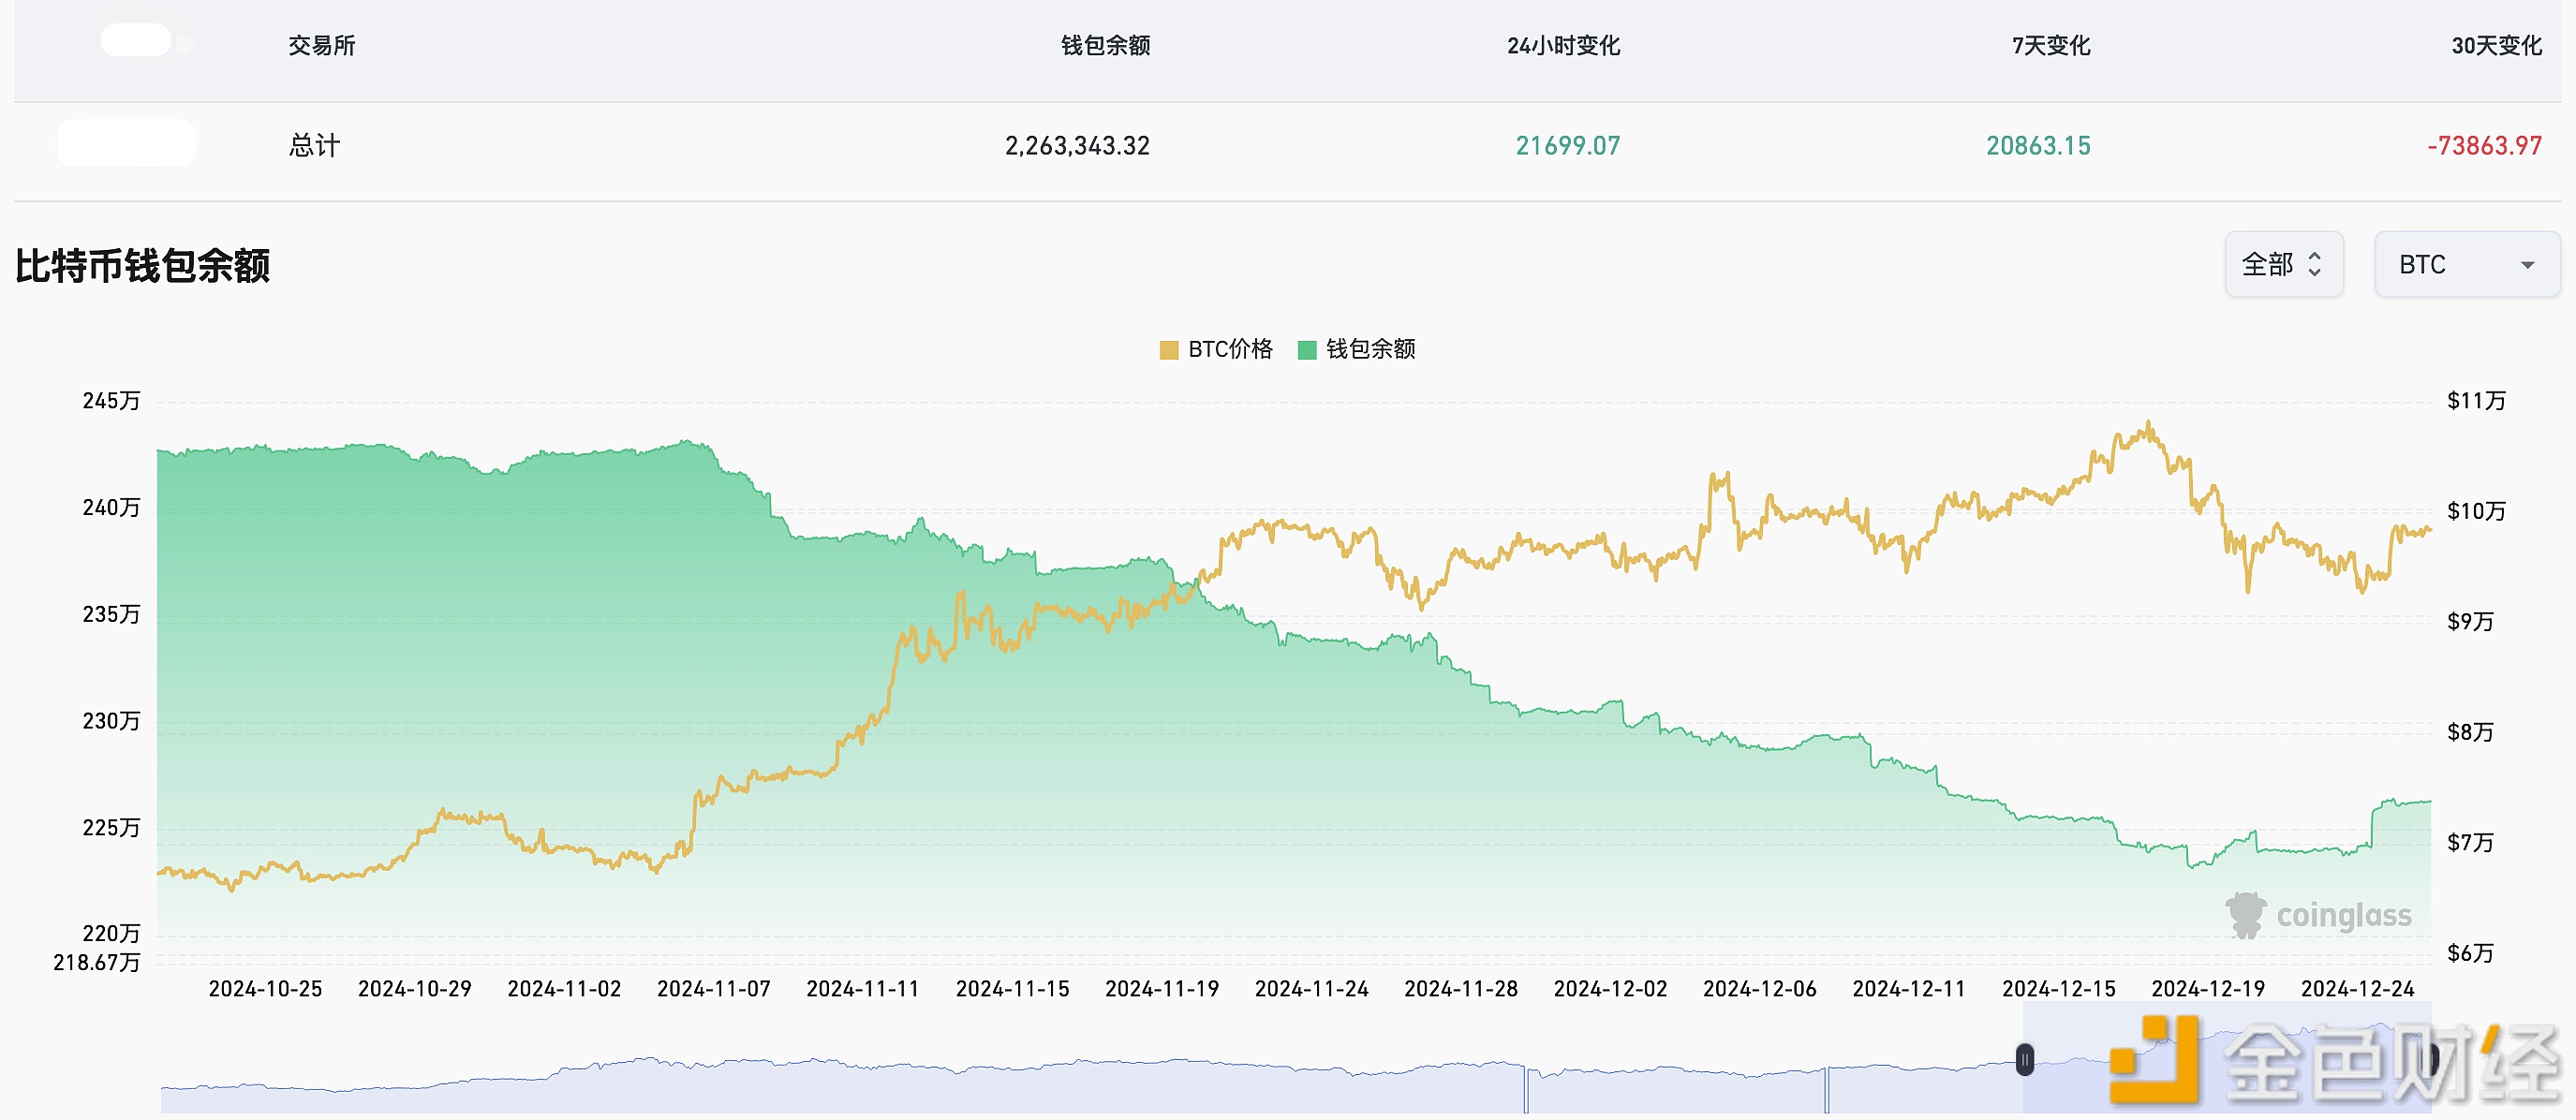Click the 2024-10-25 x-axis date label
The height and width of the screenshot is (1120, 2576).
pyautogui.click(x=265, y=989)
